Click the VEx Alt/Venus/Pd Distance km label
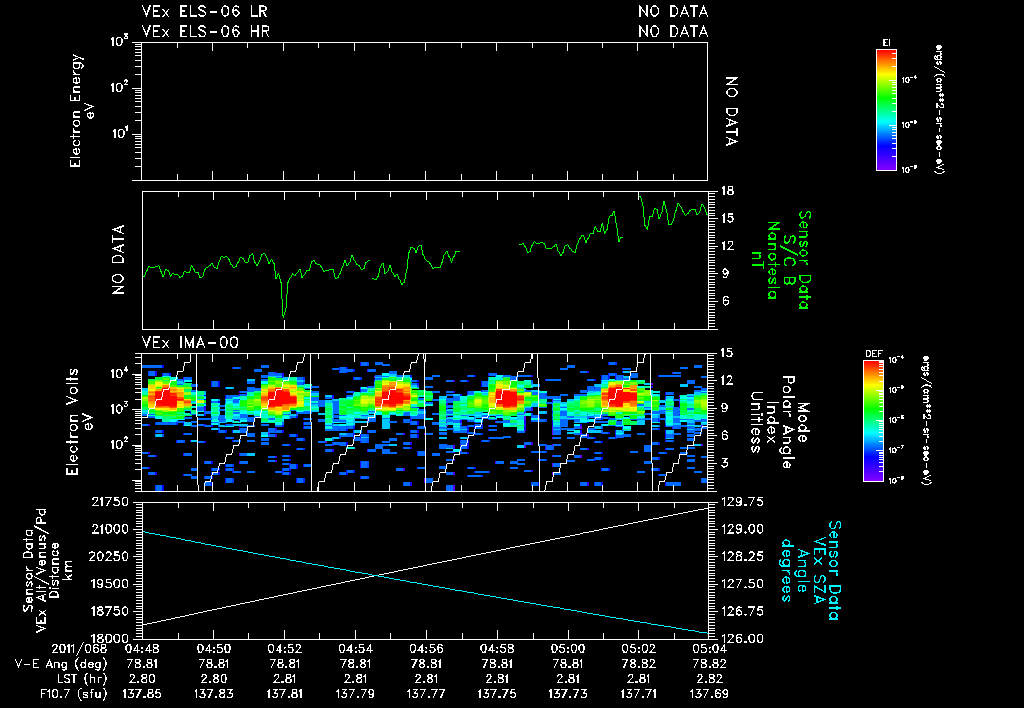 click(49, 570)
